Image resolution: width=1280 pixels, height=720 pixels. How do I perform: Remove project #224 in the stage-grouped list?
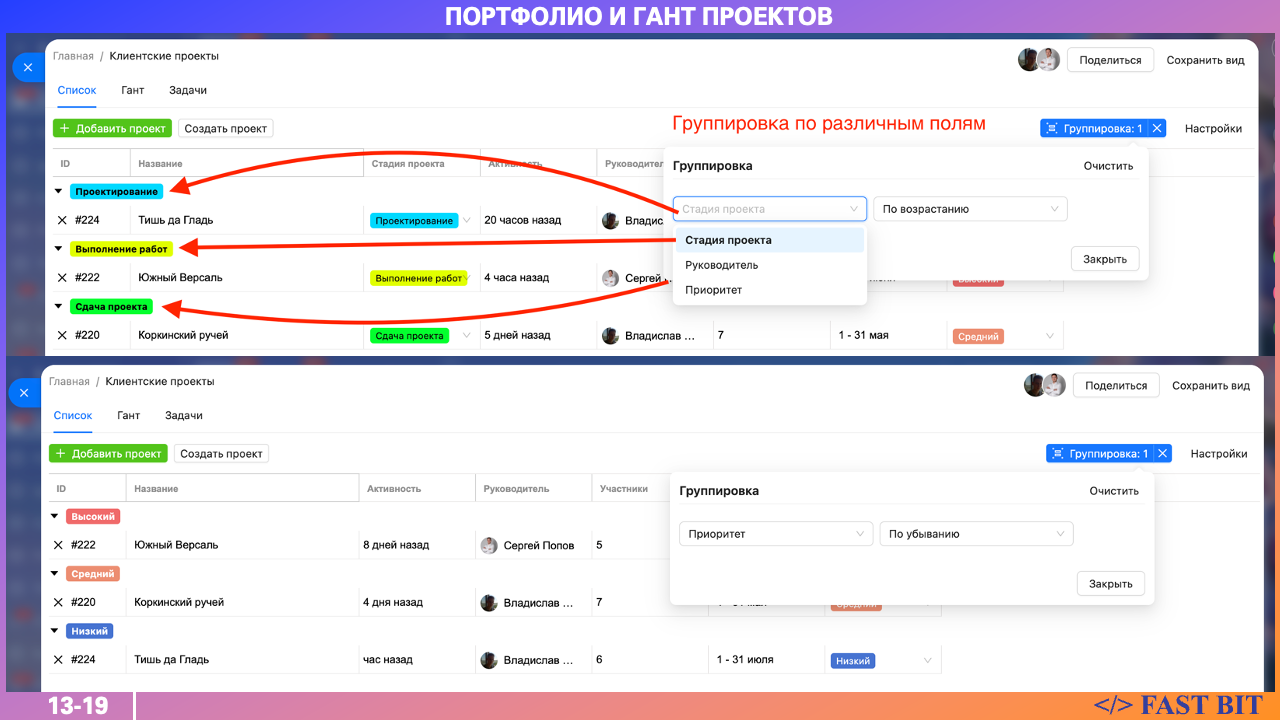pos(62,220)
